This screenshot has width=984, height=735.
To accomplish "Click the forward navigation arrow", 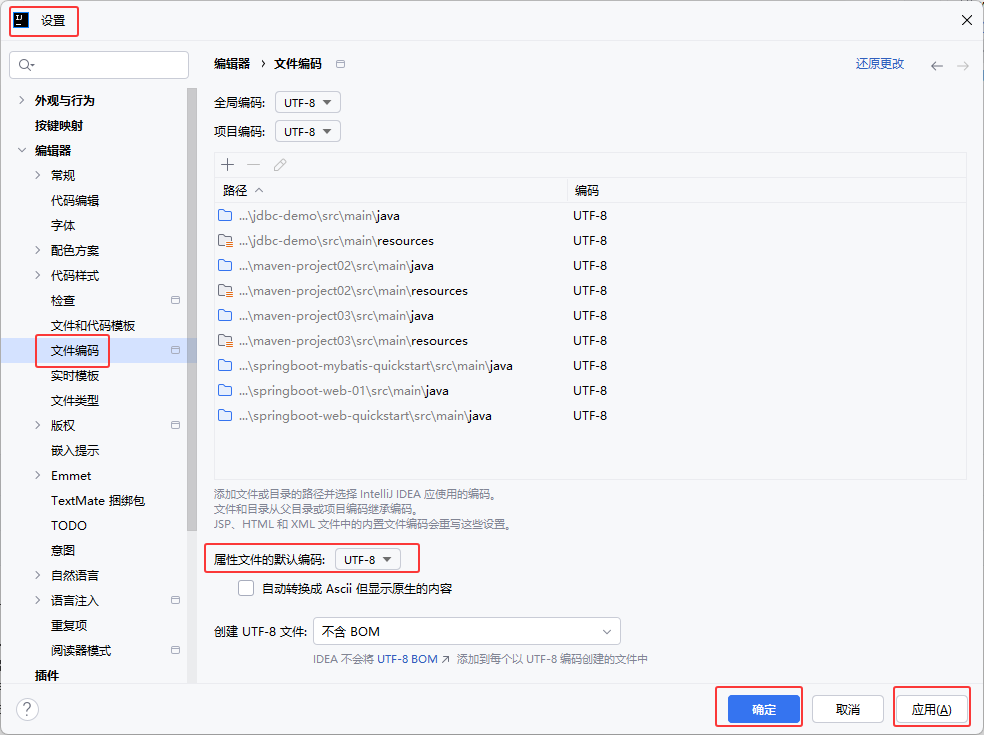I will tap(962, 64).
